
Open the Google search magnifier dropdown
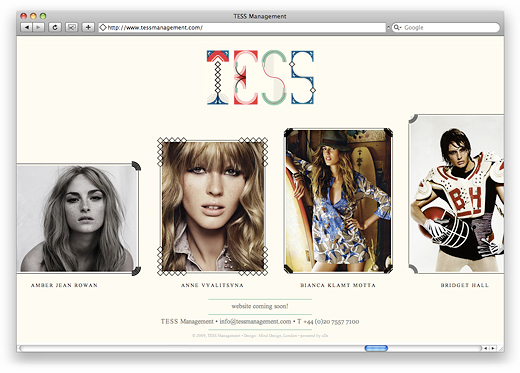point(397,27)
